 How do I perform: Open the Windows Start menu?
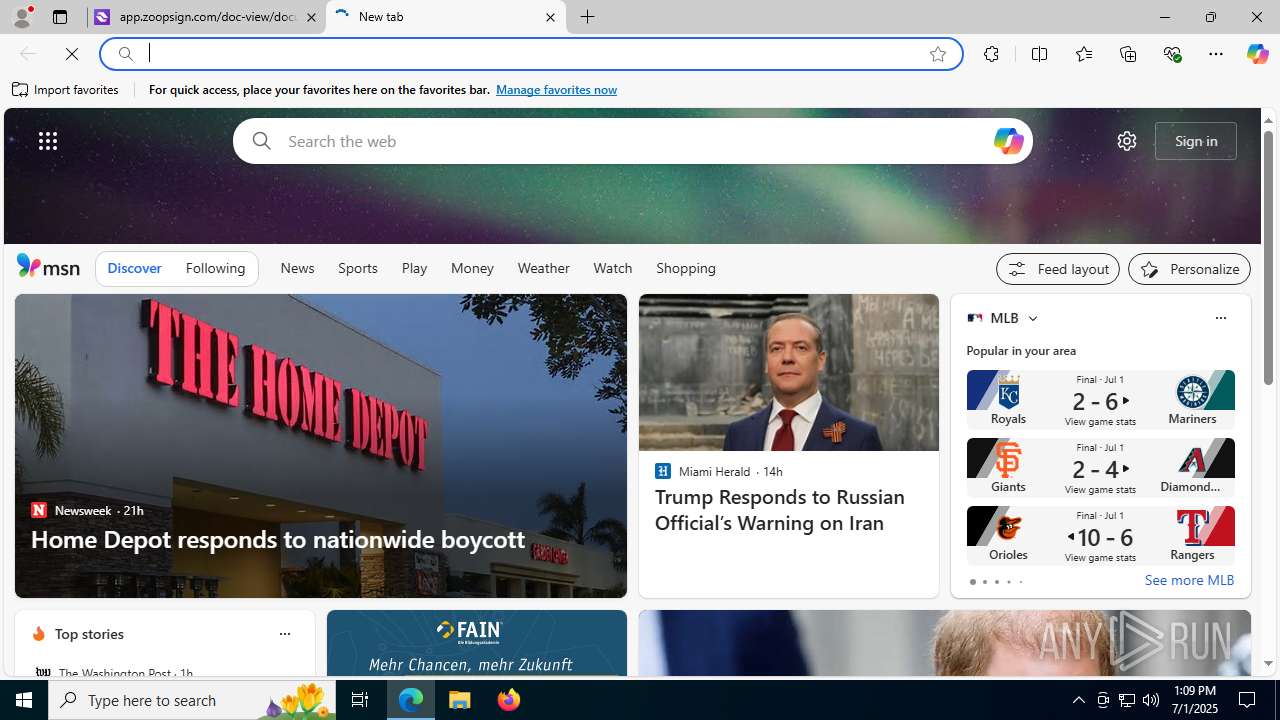pos(24,700)
